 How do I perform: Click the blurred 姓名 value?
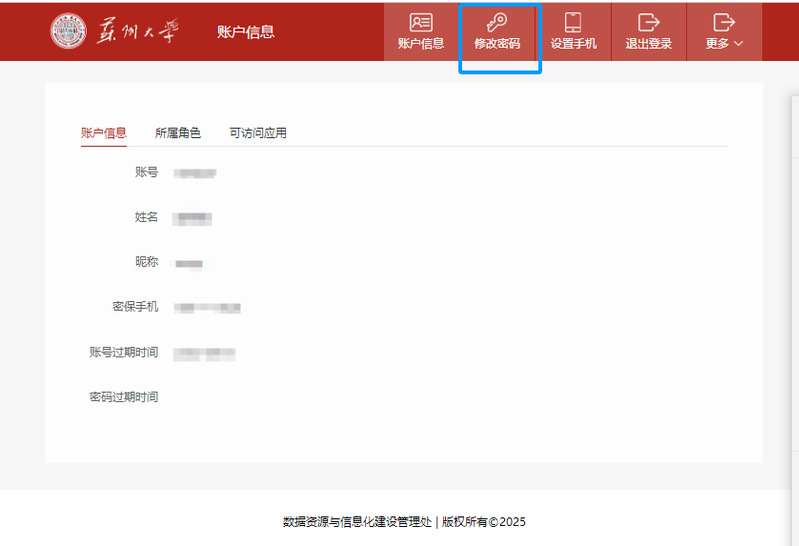[x=192, y=218]
